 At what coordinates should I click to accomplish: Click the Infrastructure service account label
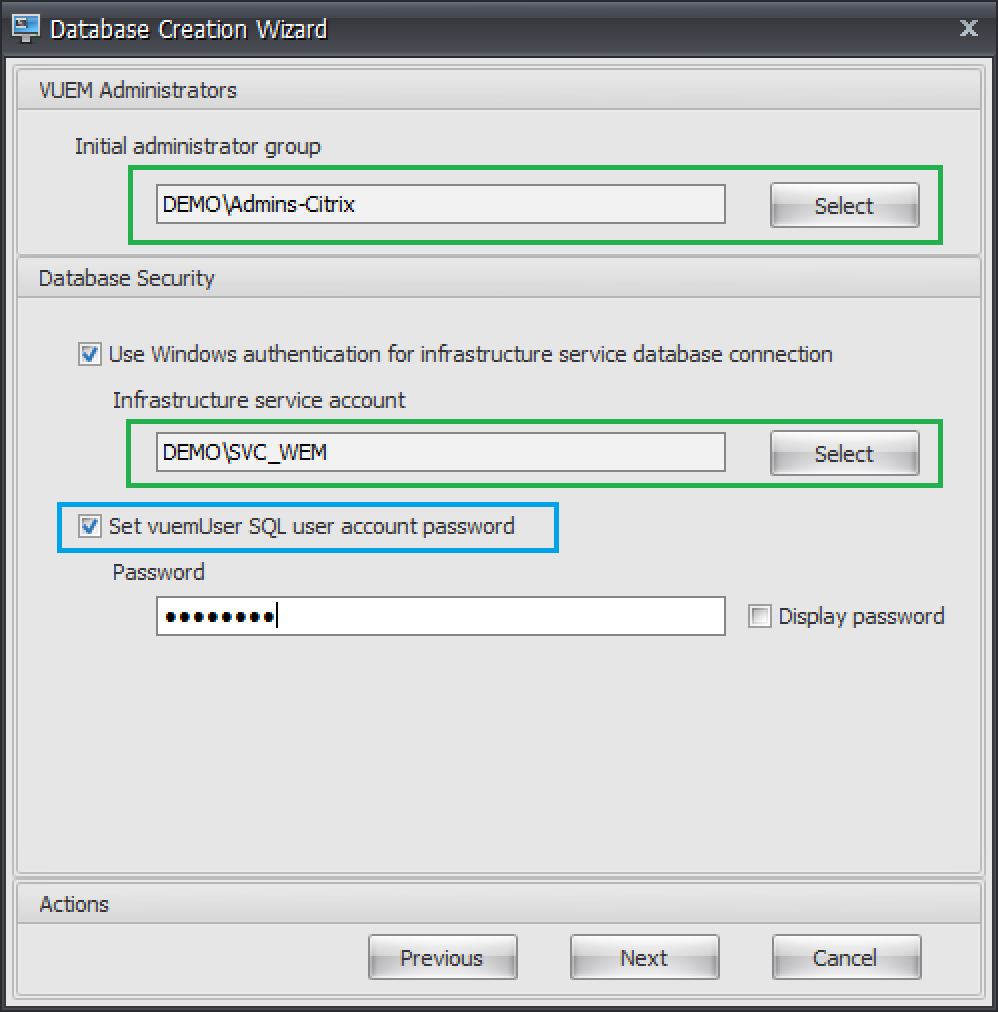[x=259, y=400]
